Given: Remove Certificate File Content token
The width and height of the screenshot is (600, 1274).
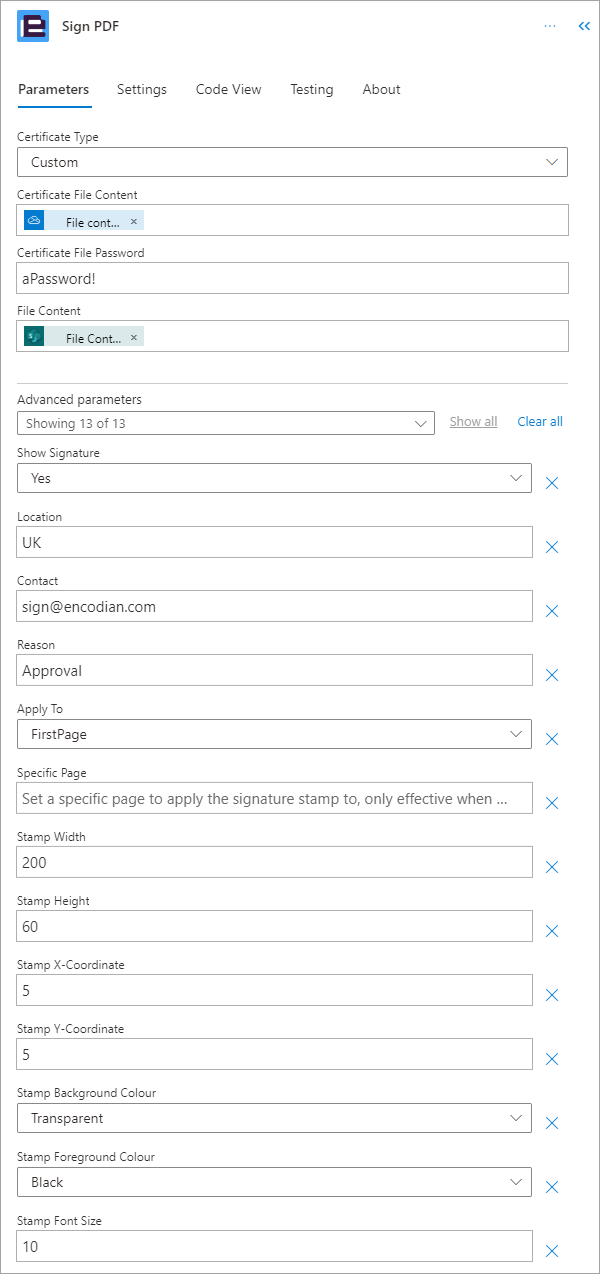Looking at the screenshot, I should point(133,222).
